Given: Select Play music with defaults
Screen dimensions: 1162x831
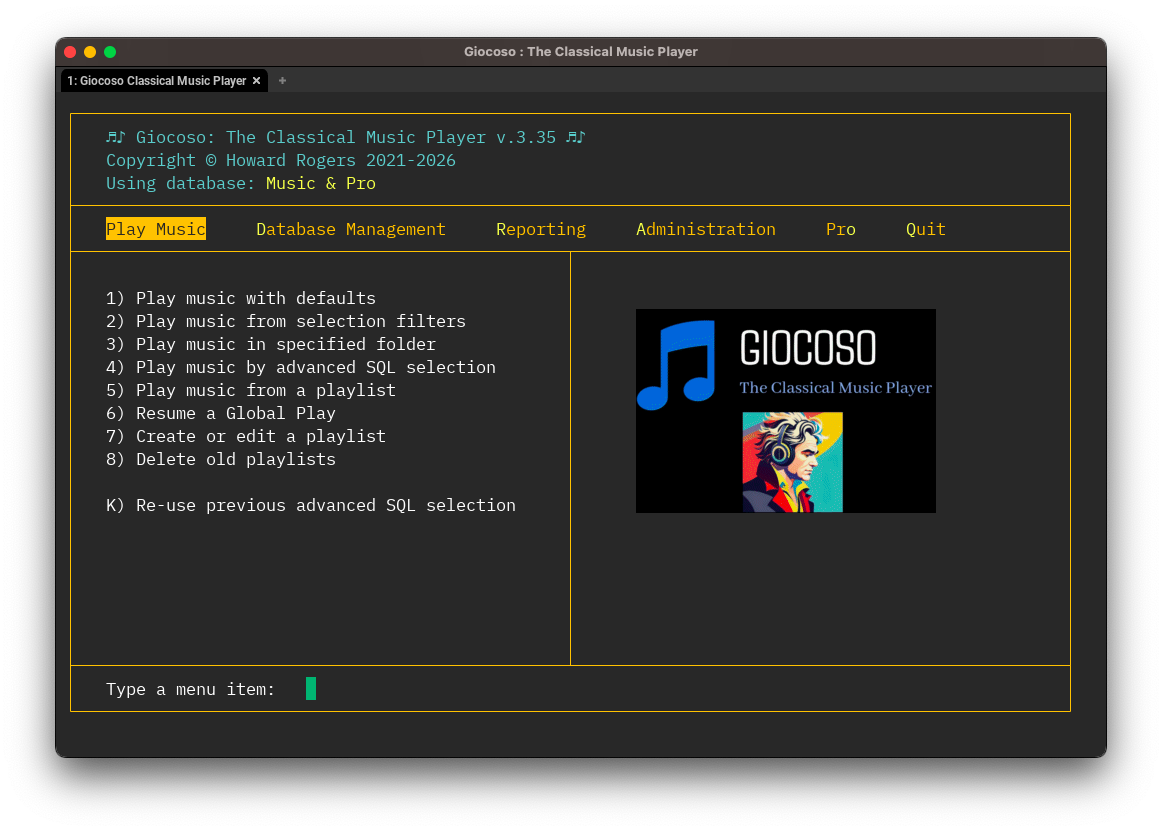Looking at the screenshot, I should [241, 298].
